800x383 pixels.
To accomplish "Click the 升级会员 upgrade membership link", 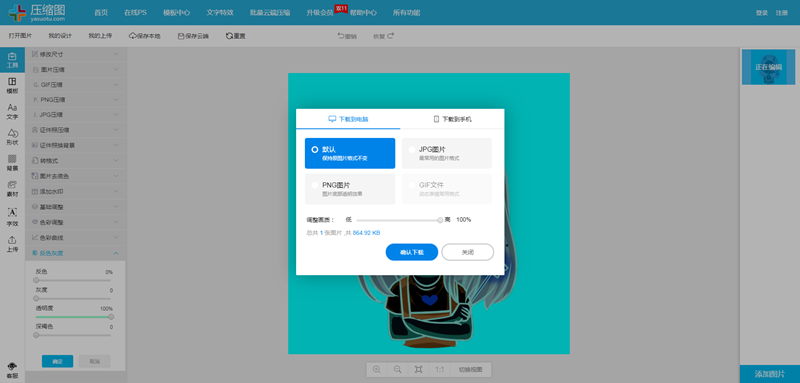I will coord(320,13).
